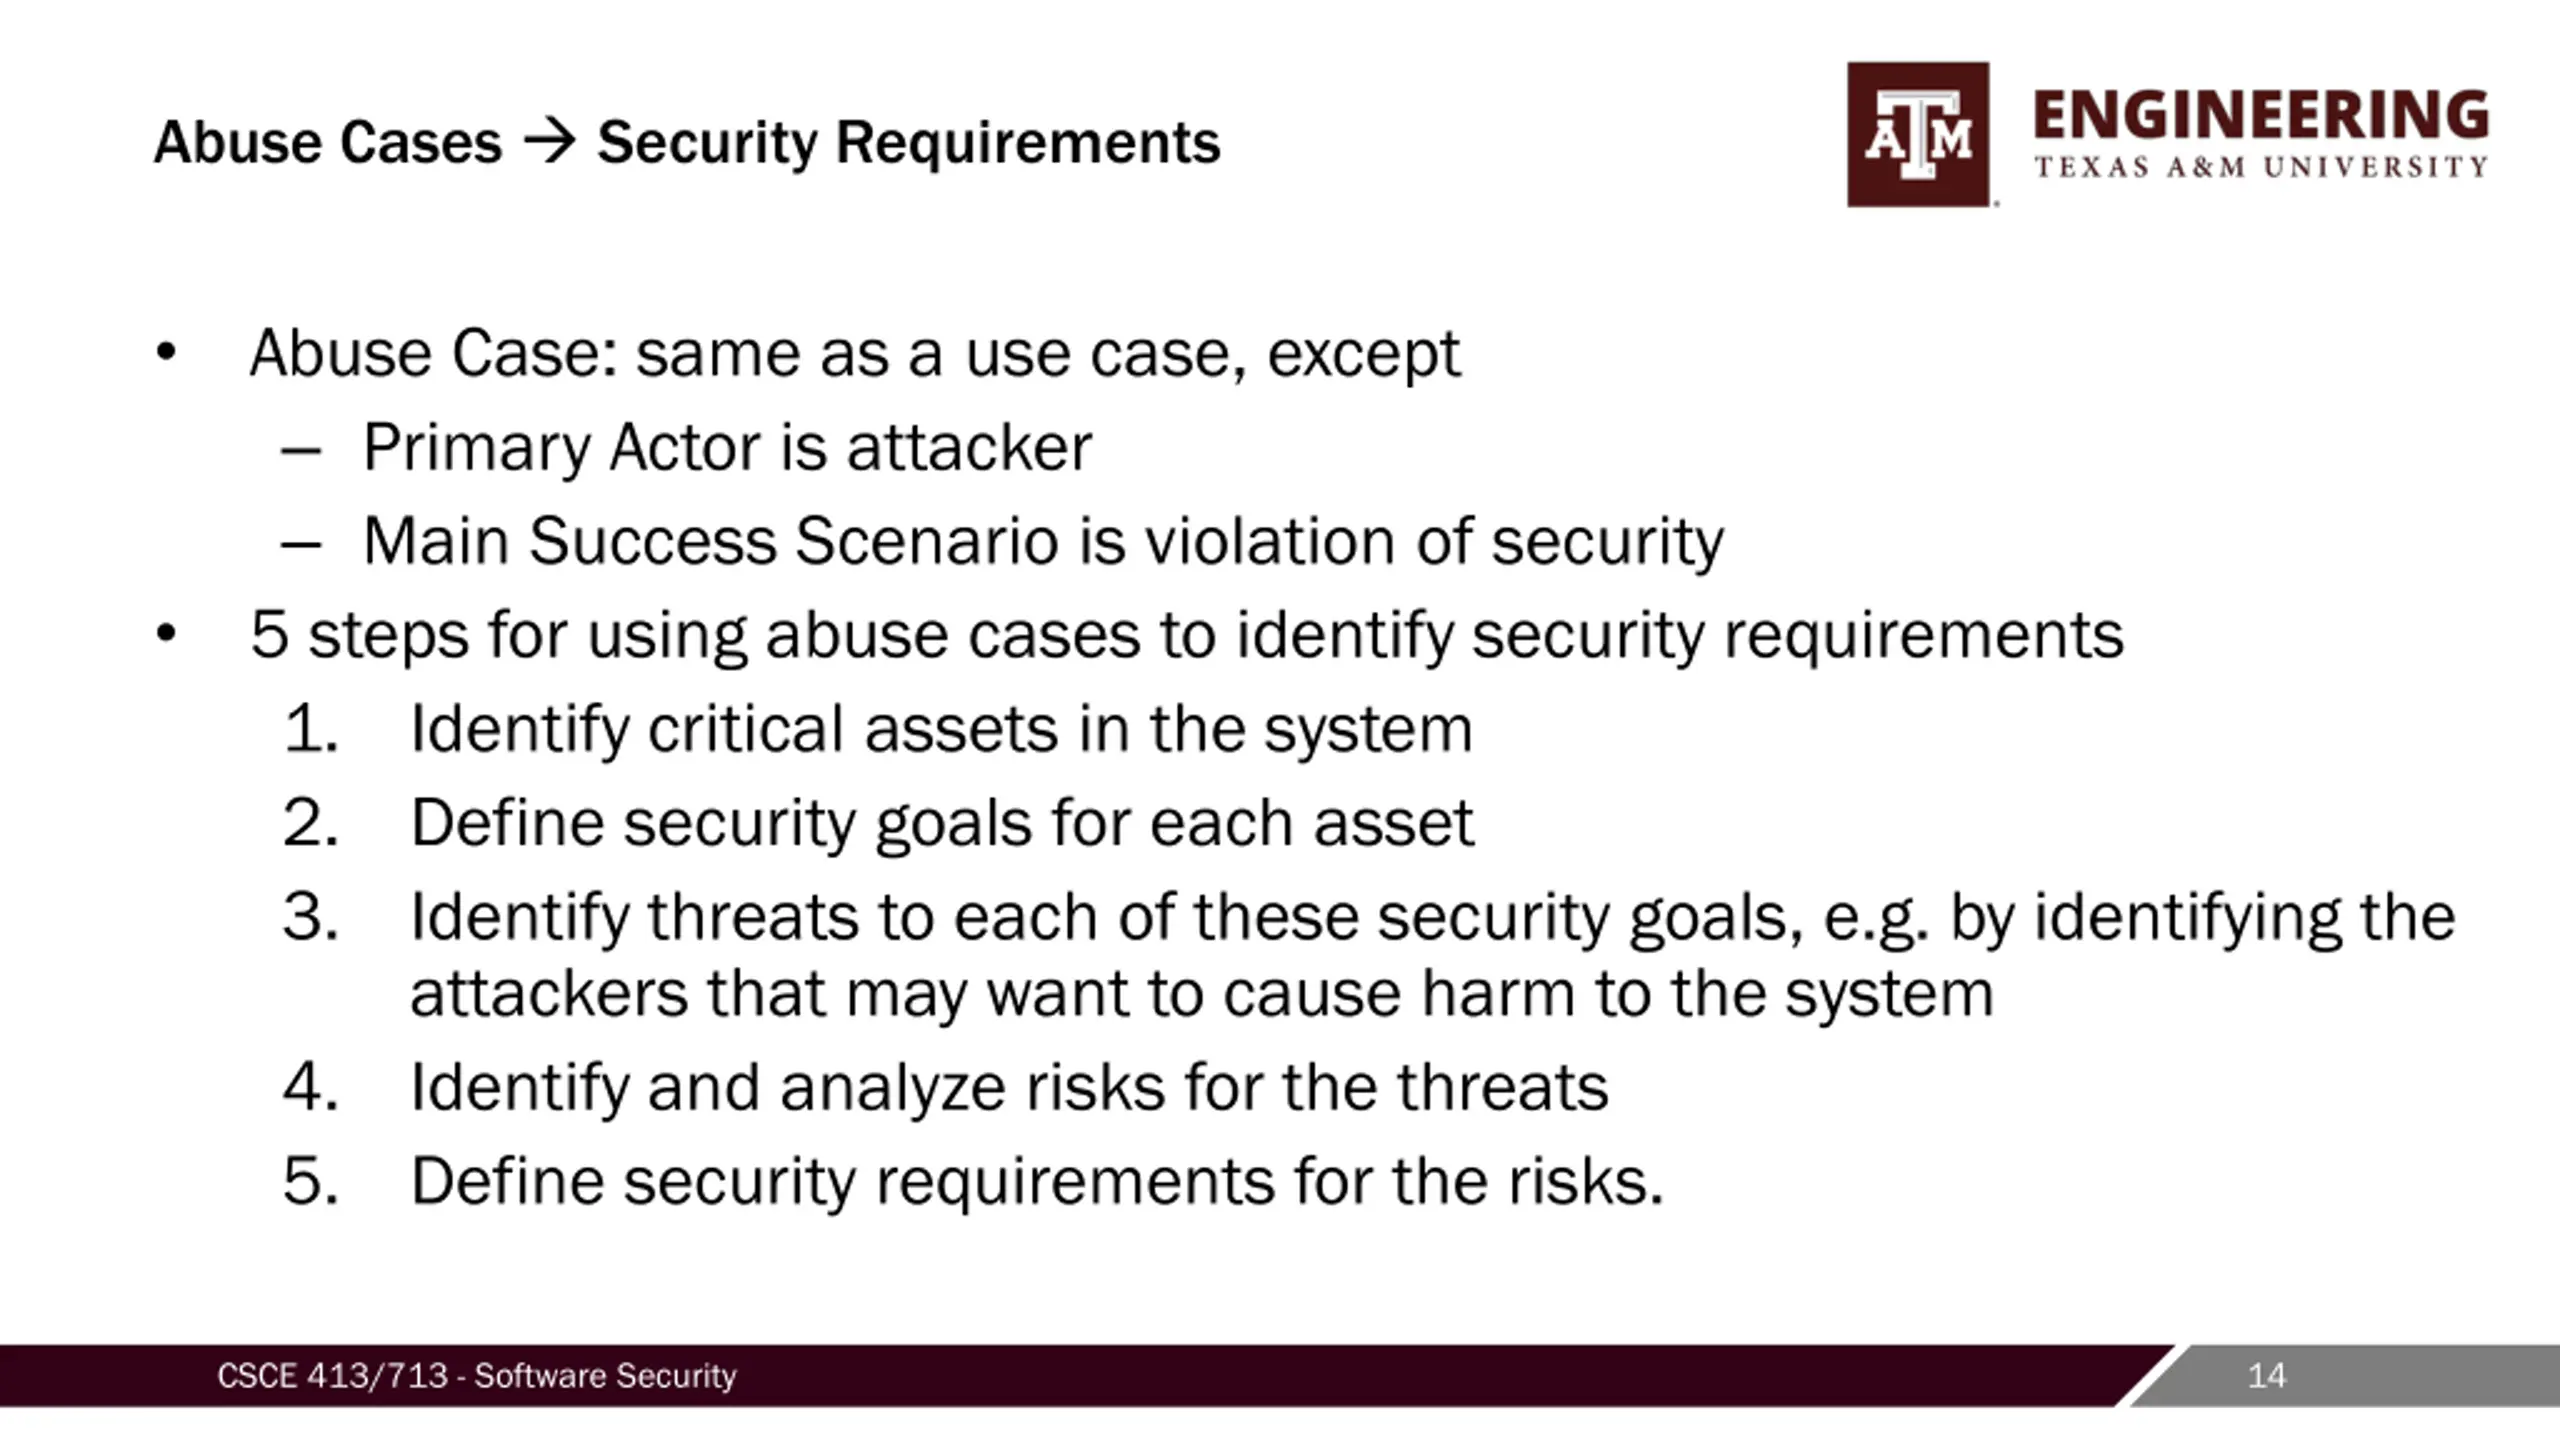Viewport: 2560px width, 1440px height.
Task: Click the gray slanted footer section
Action: (x=2350, y=1376)
